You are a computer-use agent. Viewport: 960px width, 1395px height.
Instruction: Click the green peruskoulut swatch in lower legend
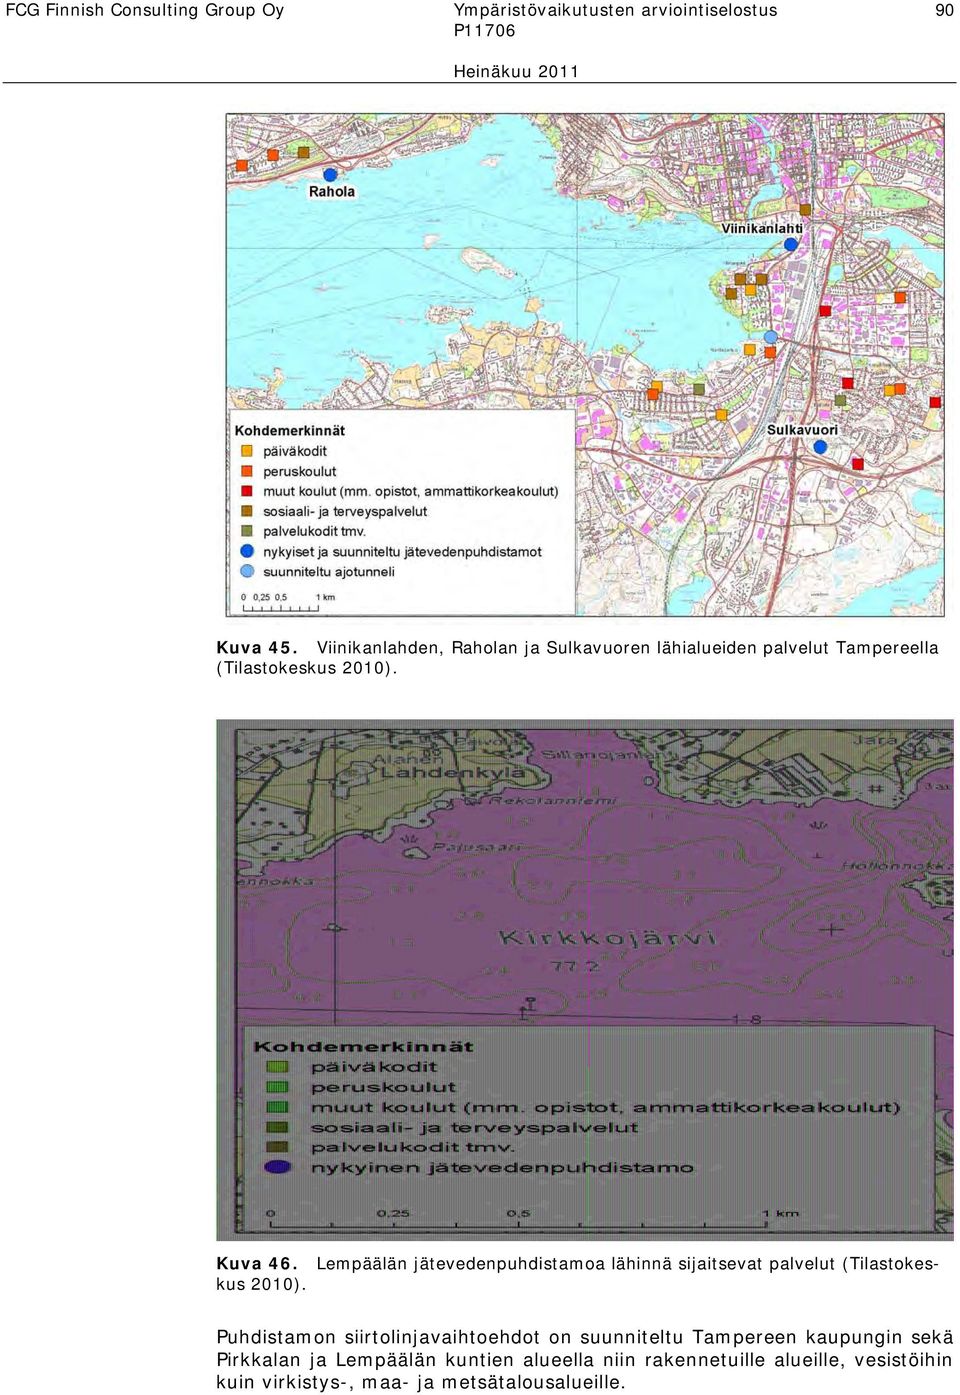[x=277, y=1087]
